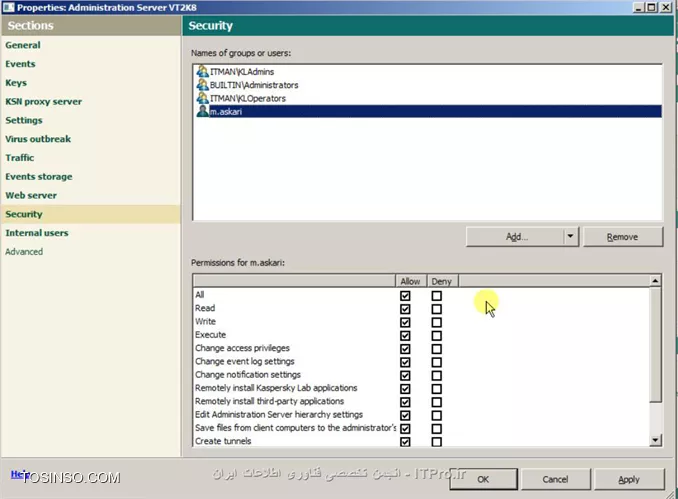This screenshot has width=678, height=499.
Task: Toggle Allow for Remotely install Kaspersky Lab applications
Action: pyautogui.click(x=405, y=389)
